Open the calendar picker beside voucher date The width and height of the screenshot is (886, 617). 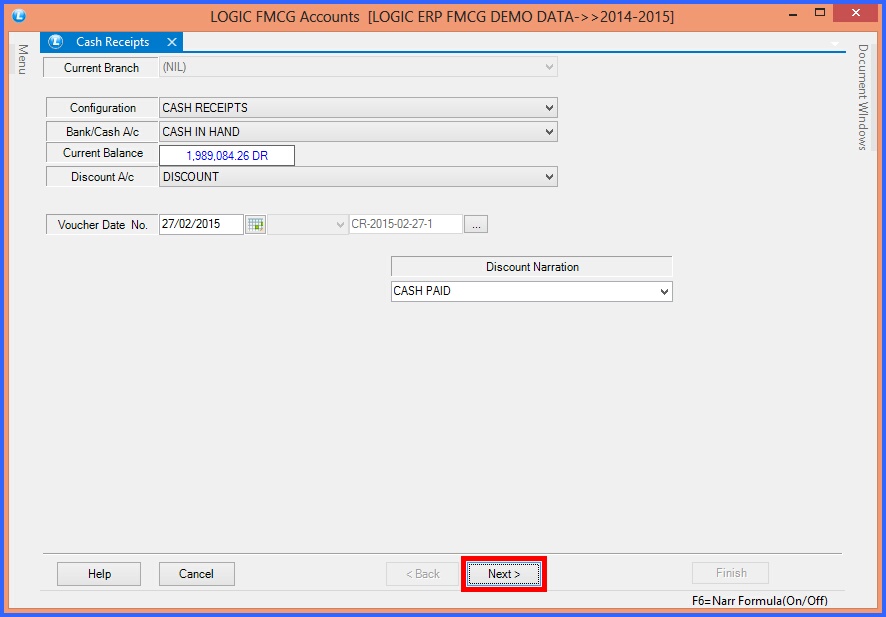[x=255, y=224]
